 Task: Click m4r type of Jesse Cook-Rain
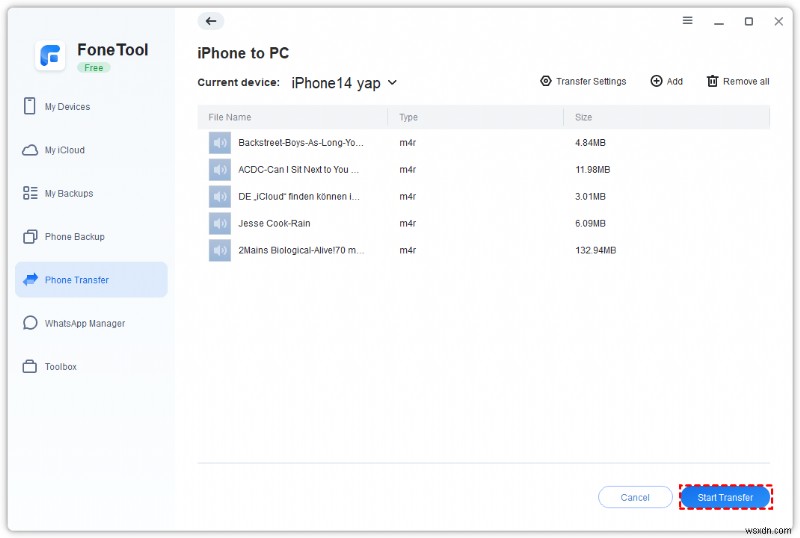point(408,224)
